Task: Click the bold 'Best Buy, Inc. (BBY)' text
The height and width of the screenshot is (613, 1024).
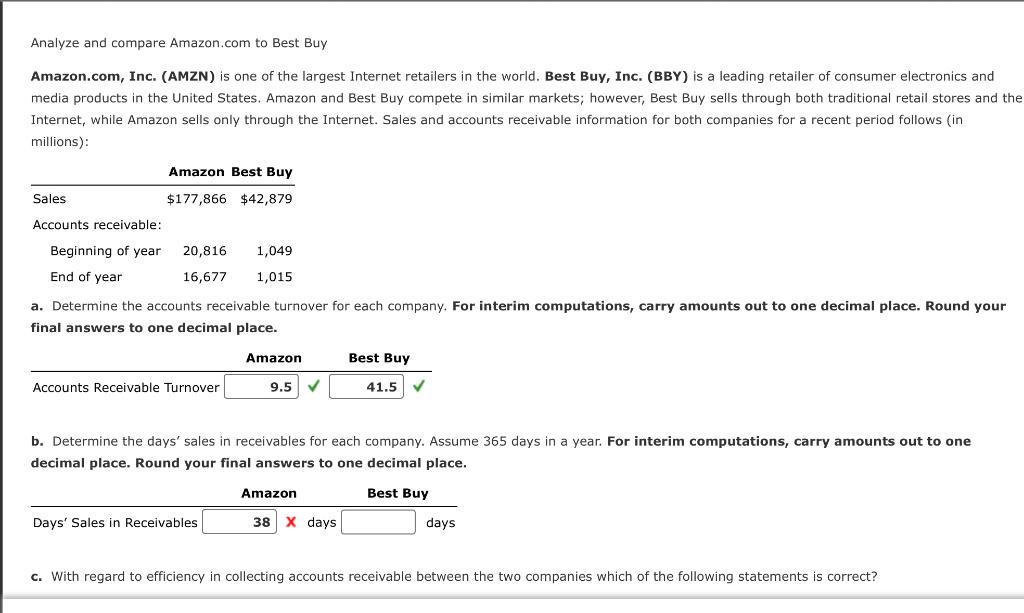Action: 616,76
